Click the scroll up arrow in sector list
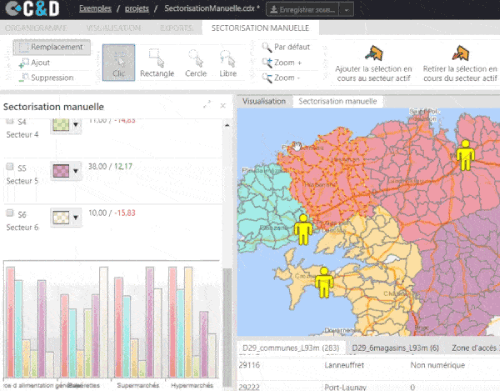Screen dimensions: 500x391 pyautogui.click(x=227, y=125)
